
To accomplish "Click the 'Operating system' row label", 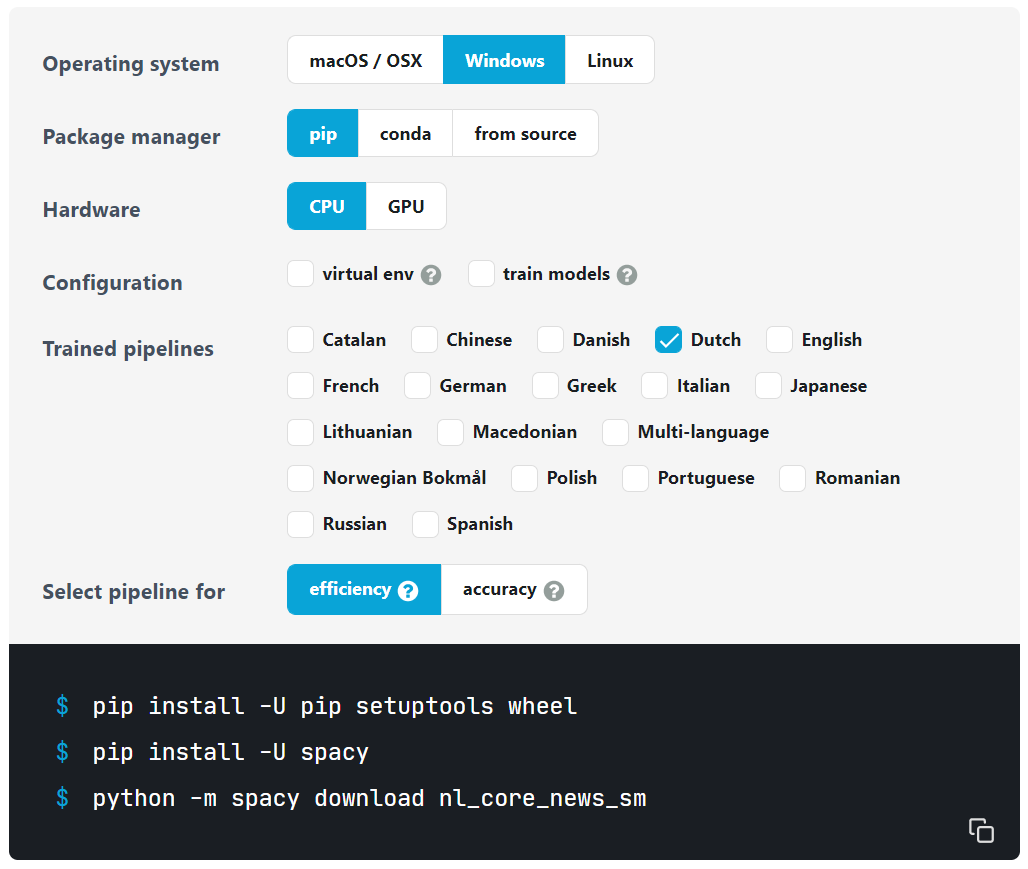I will (x=130, y=64).
